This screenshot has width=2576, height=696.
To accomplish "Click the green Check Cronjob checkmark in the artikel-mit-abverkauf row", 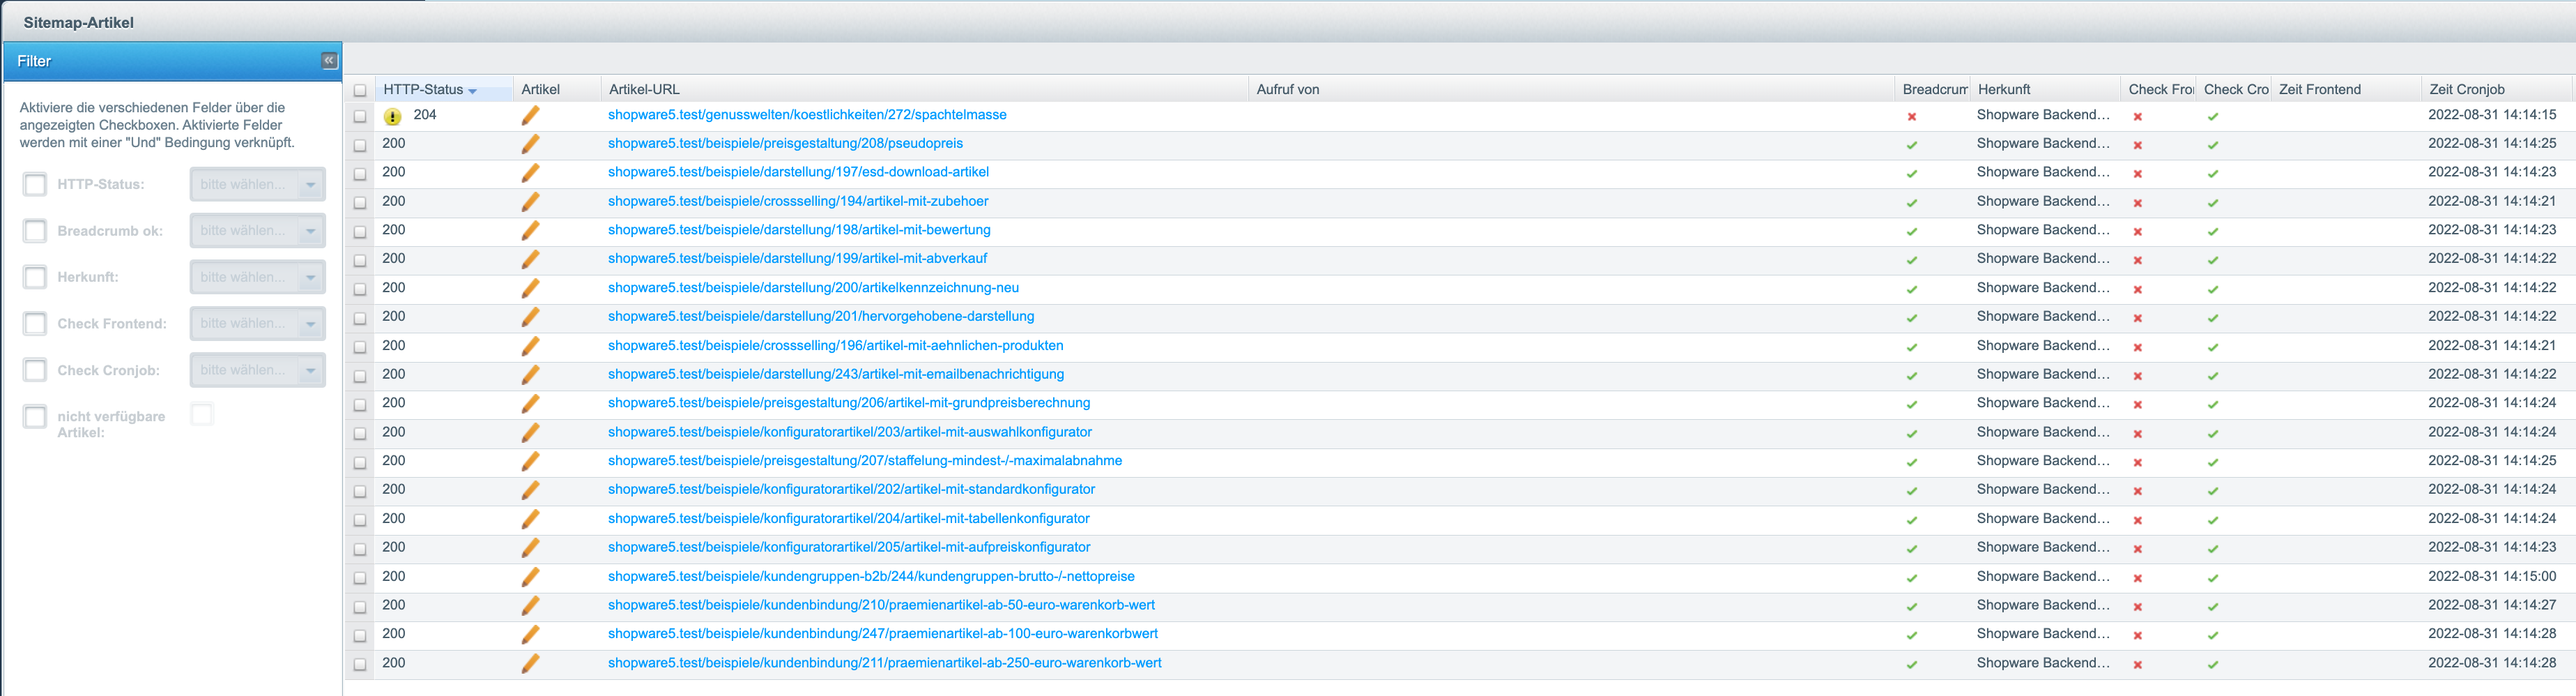I will pyautogui.click(x=2213, y=261).
